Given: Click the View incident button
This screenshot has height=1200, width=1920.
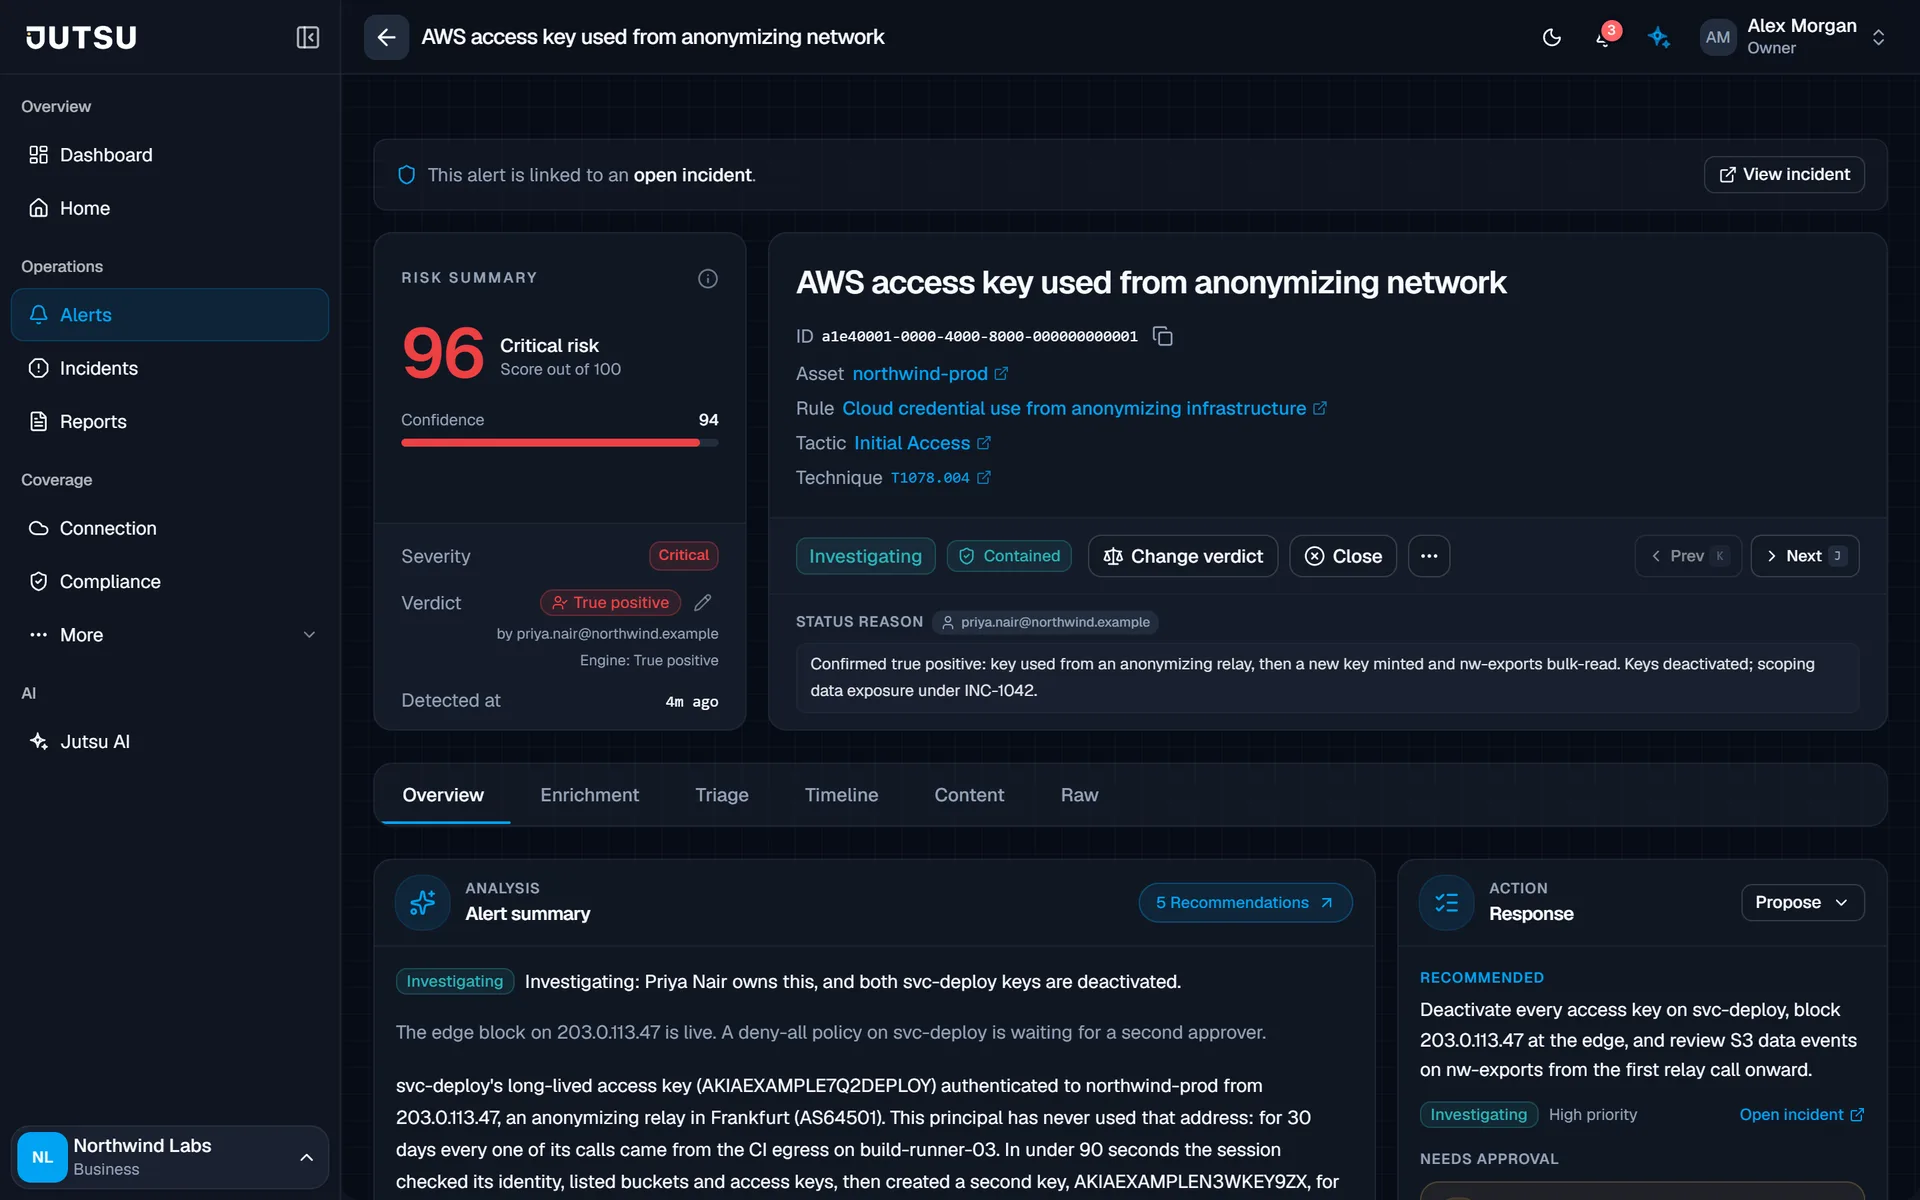Looking at the screenshot, I should tap(1784, 174).
